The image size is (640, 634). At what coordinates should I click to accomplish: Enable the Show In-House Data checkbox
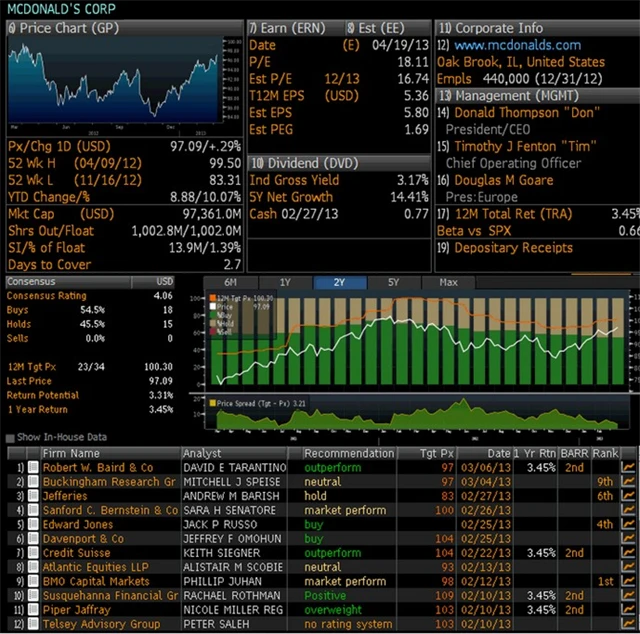pos(11,438)
